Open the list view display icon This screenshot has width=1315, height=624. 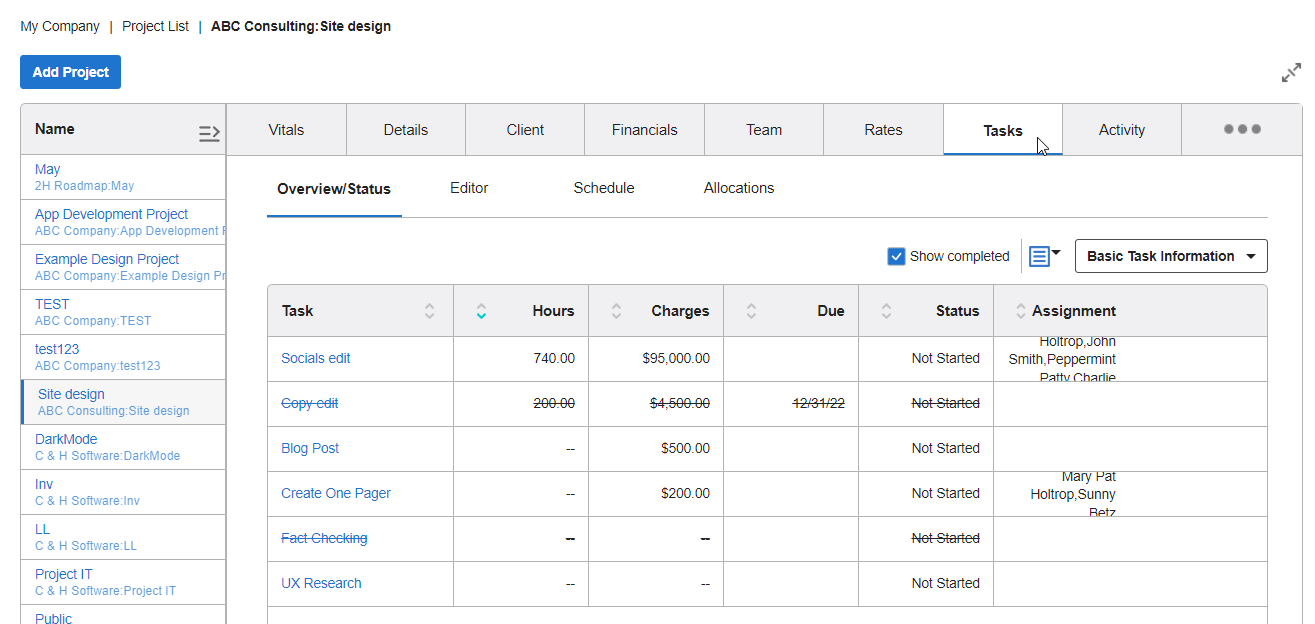(x=1038, y=256)
